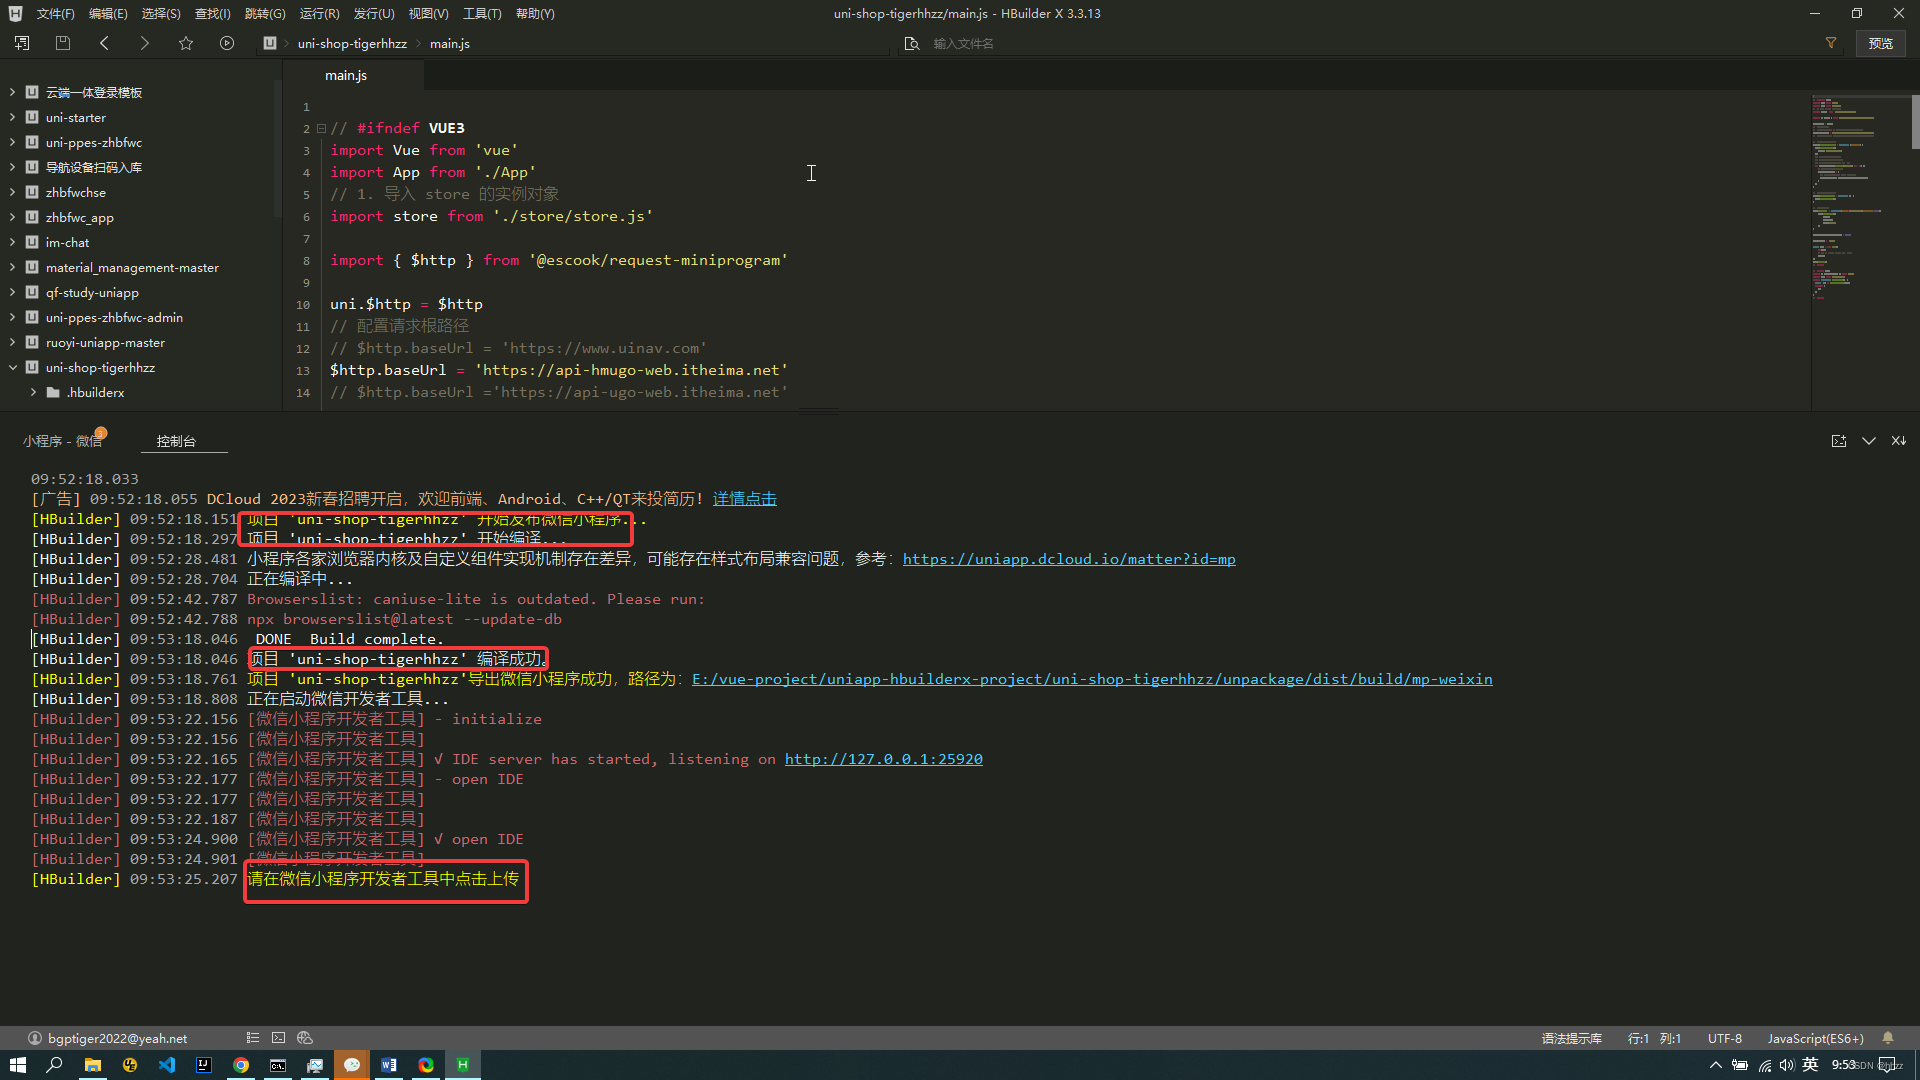Open File Explorer from taskbar
The image size is (1920, 1080).
click(x=93, y=1065)
